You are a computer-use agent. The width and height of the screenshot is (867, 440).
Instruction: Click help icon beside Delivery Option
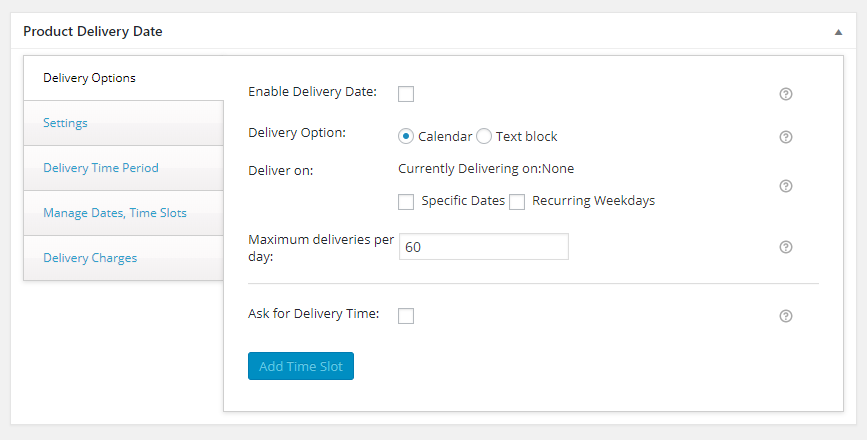pos(786,137)
